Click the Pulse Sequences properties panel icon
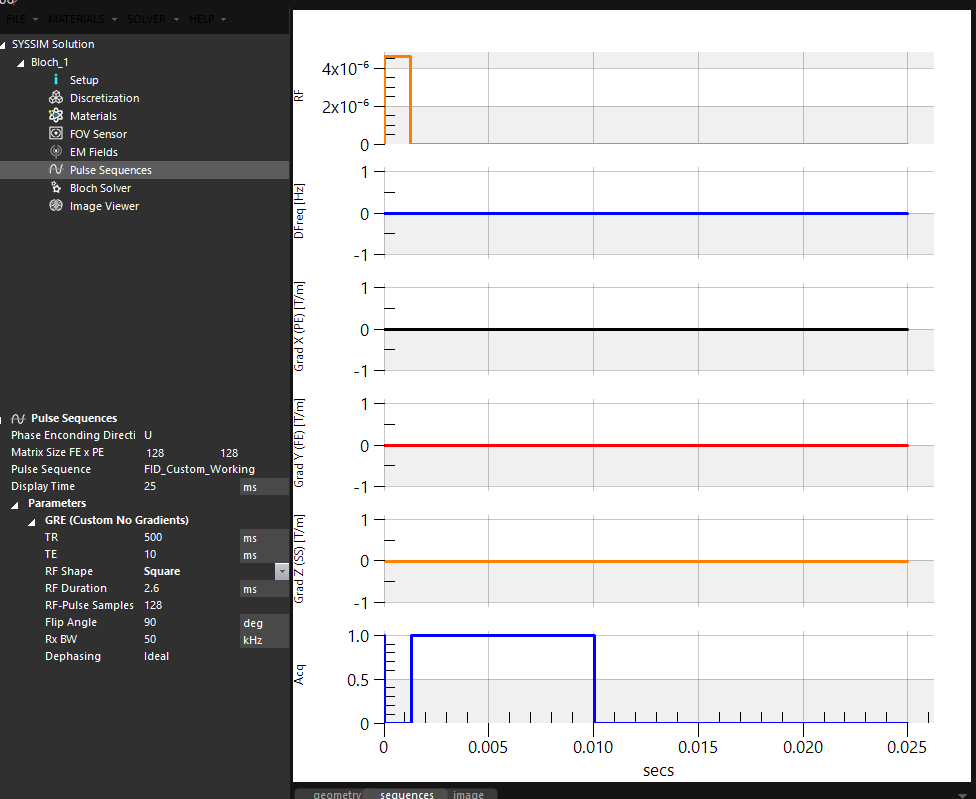Viewport: 976px width, 799px height. (18, 419)
